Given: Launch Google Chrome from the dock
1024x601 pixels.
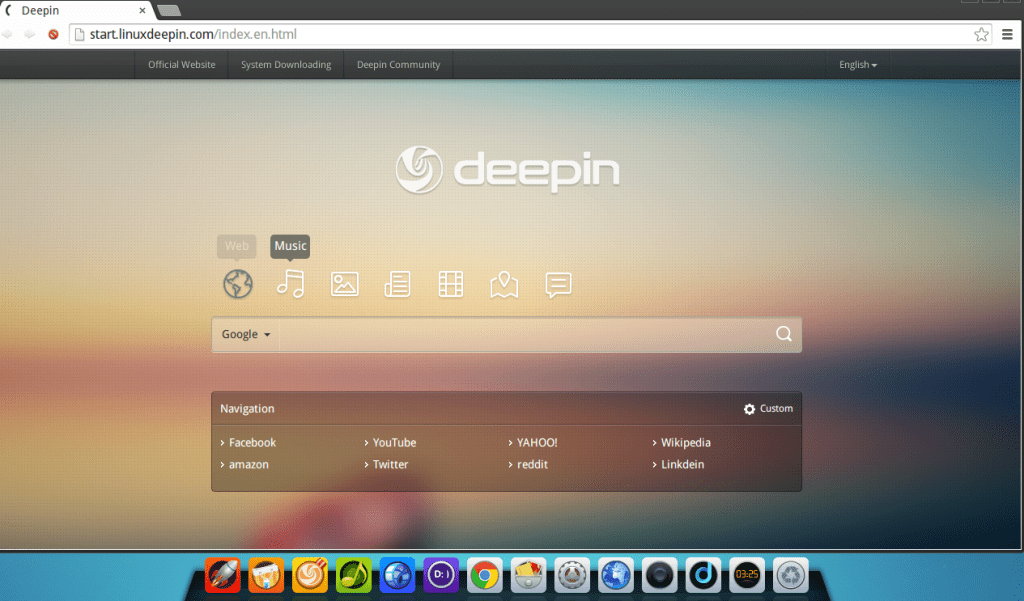Looking at the screenshot, I should pos(484,575).
